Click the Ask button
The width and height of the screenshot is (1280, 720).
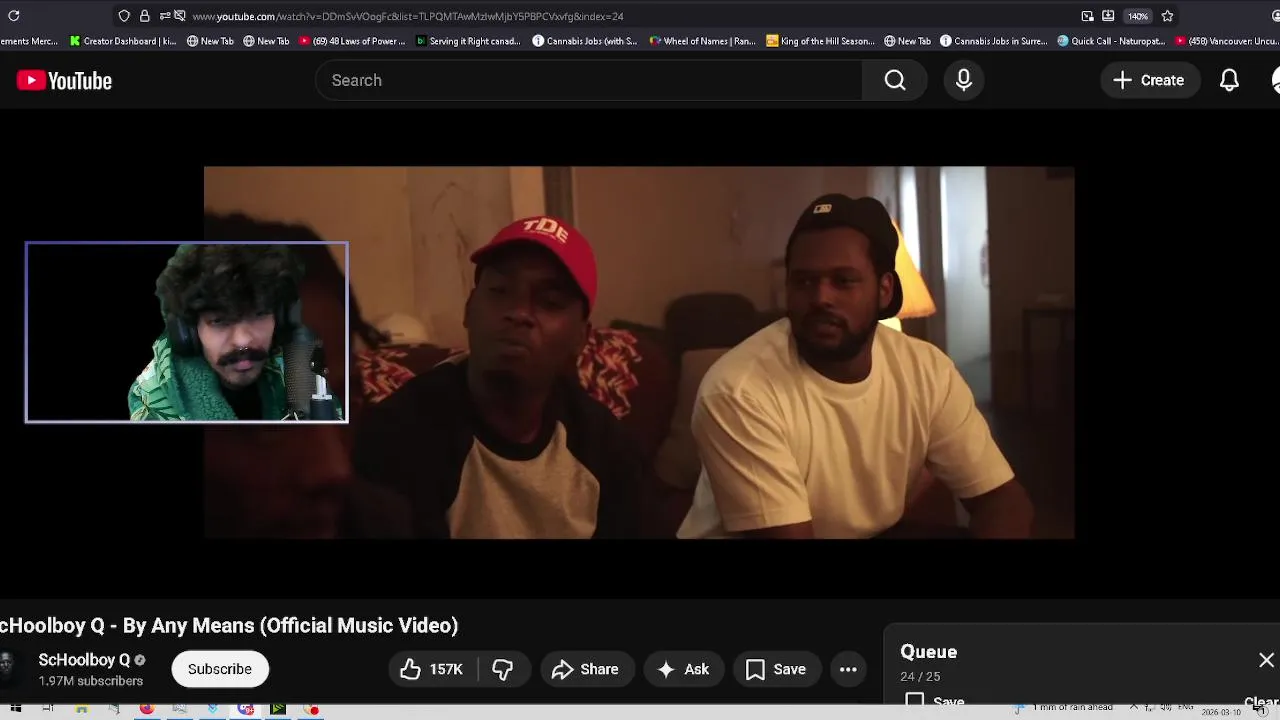(683, 669)
